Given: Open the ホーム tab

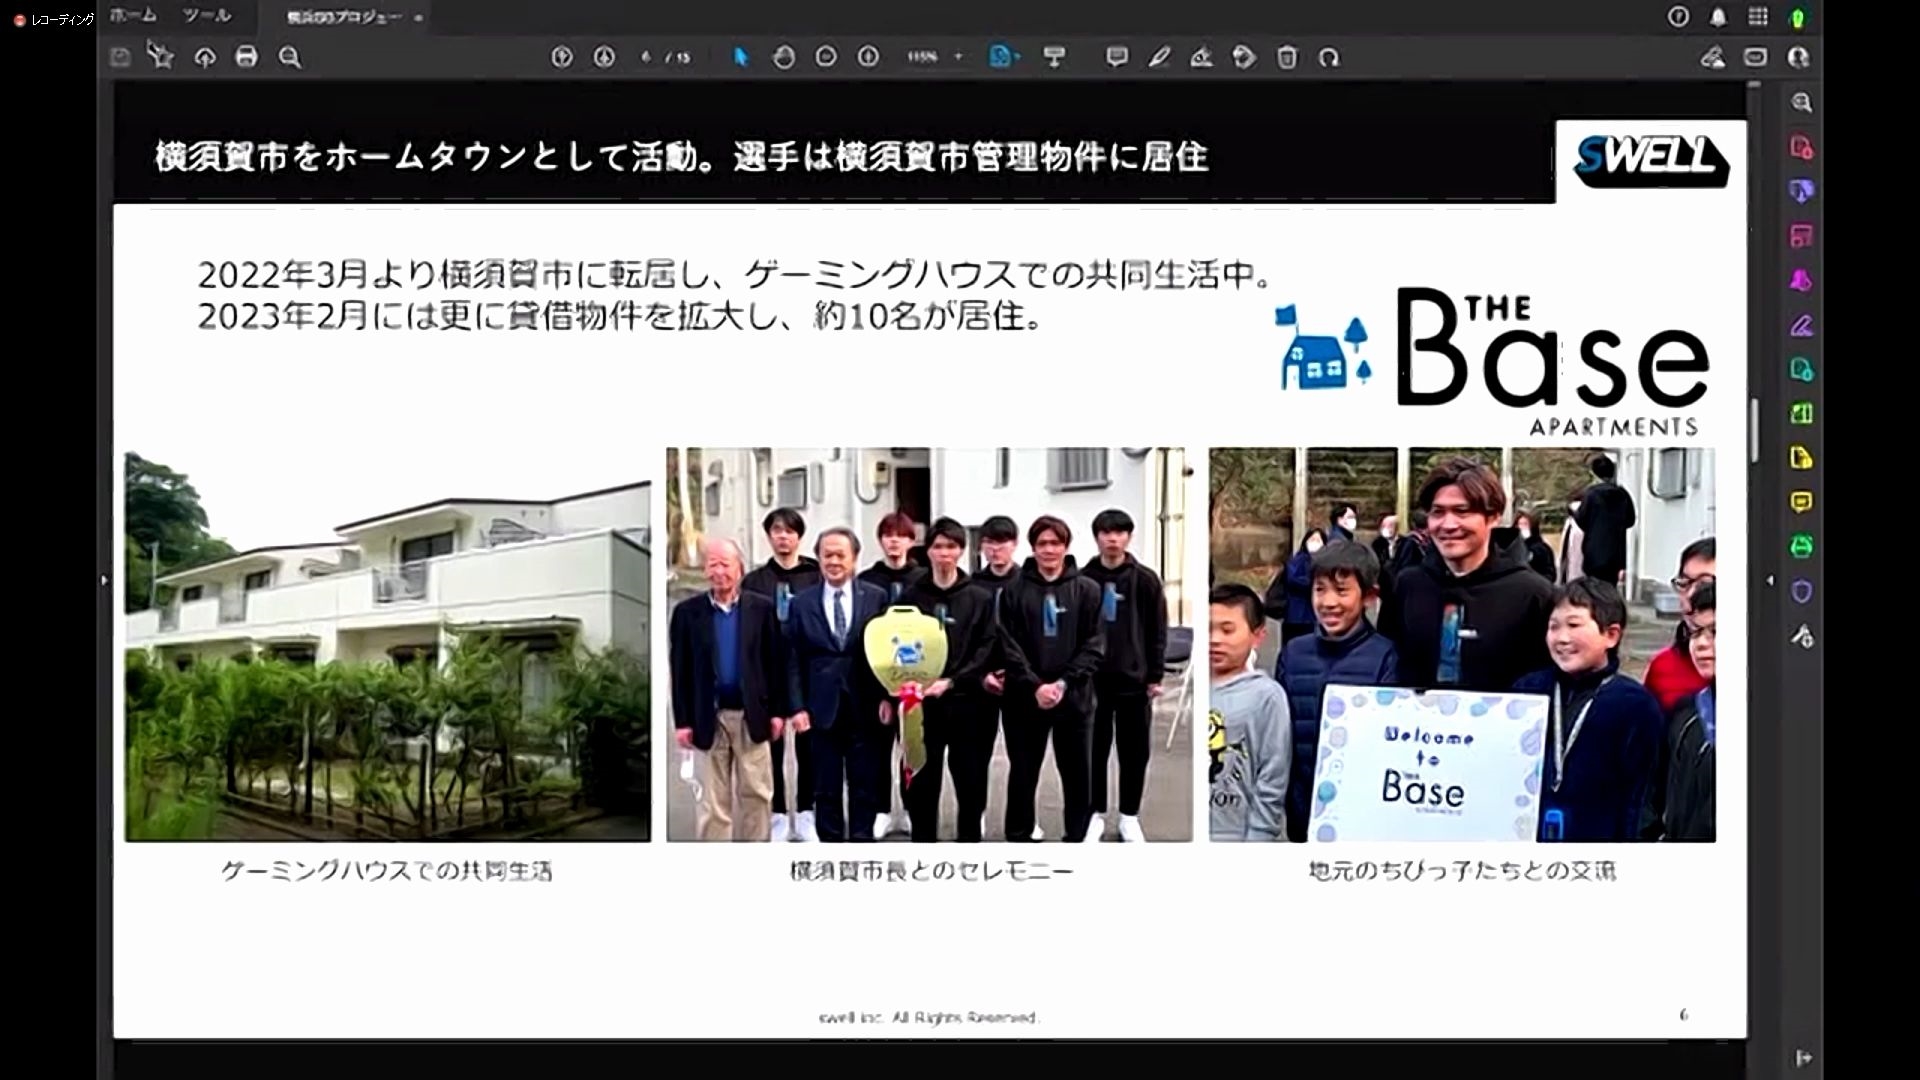Looking at the screenshot, I should (x=133, y=16).
